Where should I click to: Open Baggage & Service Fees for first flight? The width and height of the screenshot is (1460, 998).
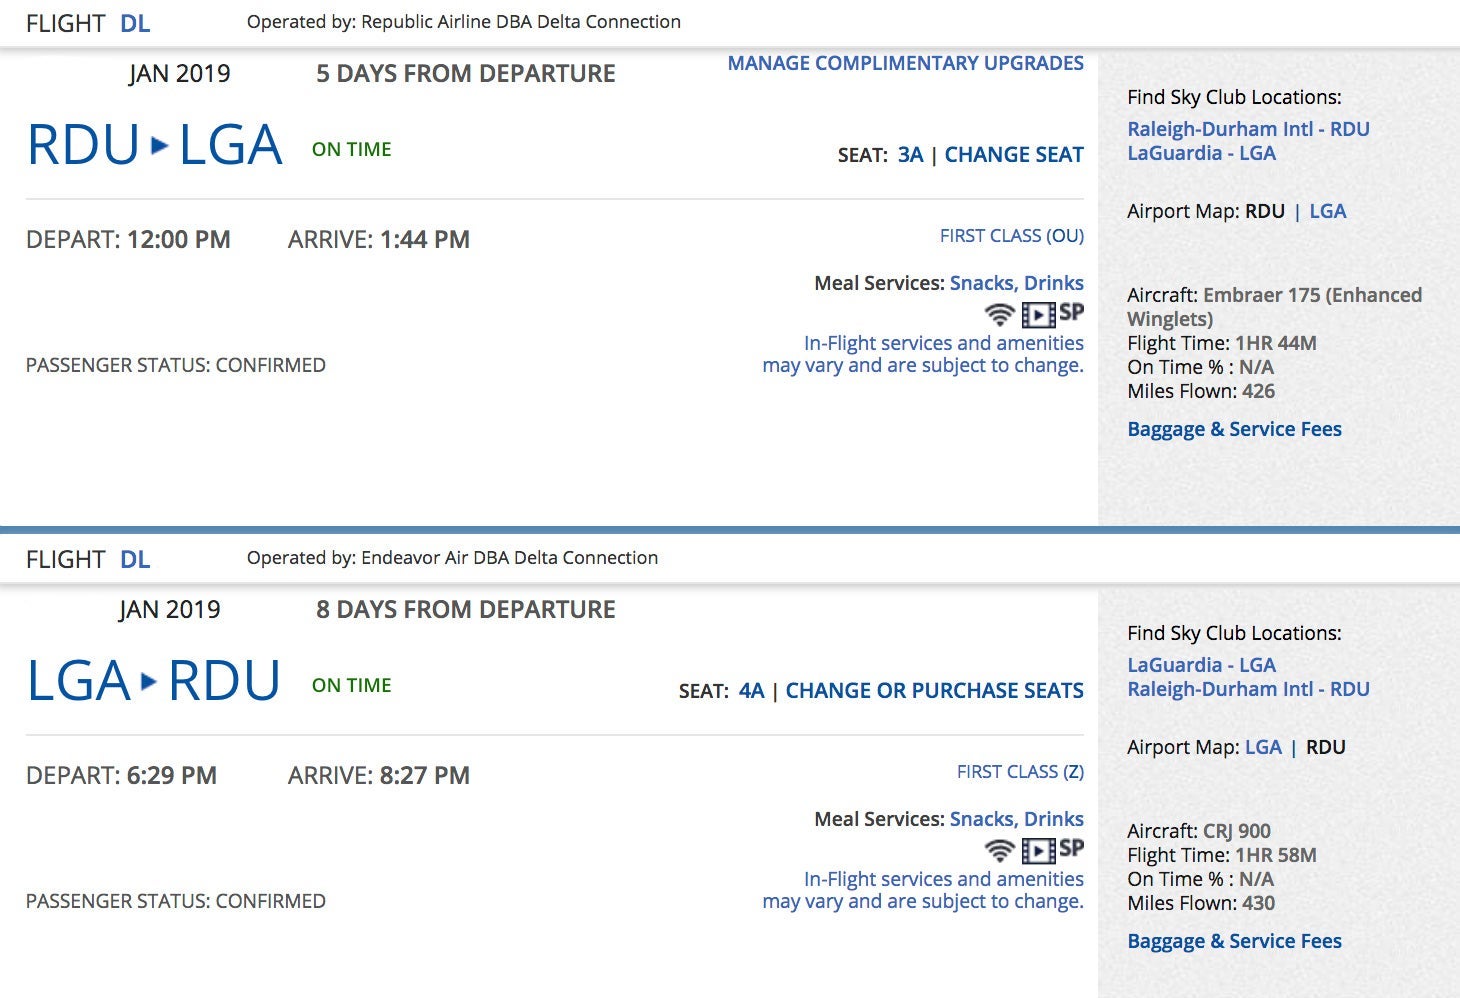pyautogui.click(x=1234, y=429)
